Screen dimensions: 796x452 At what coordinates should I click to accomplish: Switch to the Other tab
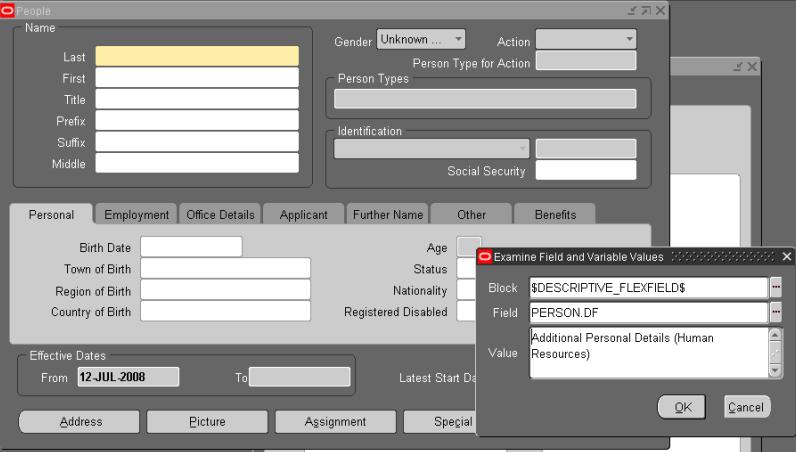(x=472, y=215)
